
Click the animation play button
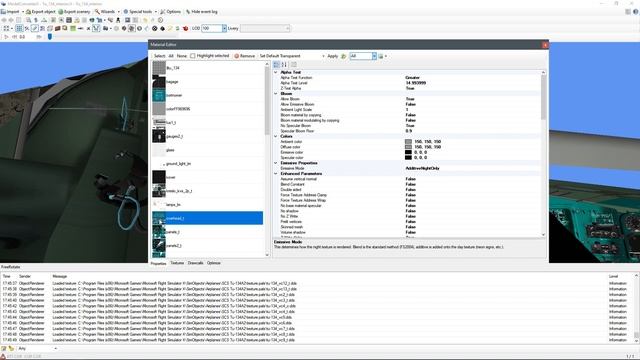(x=6, y=37)
